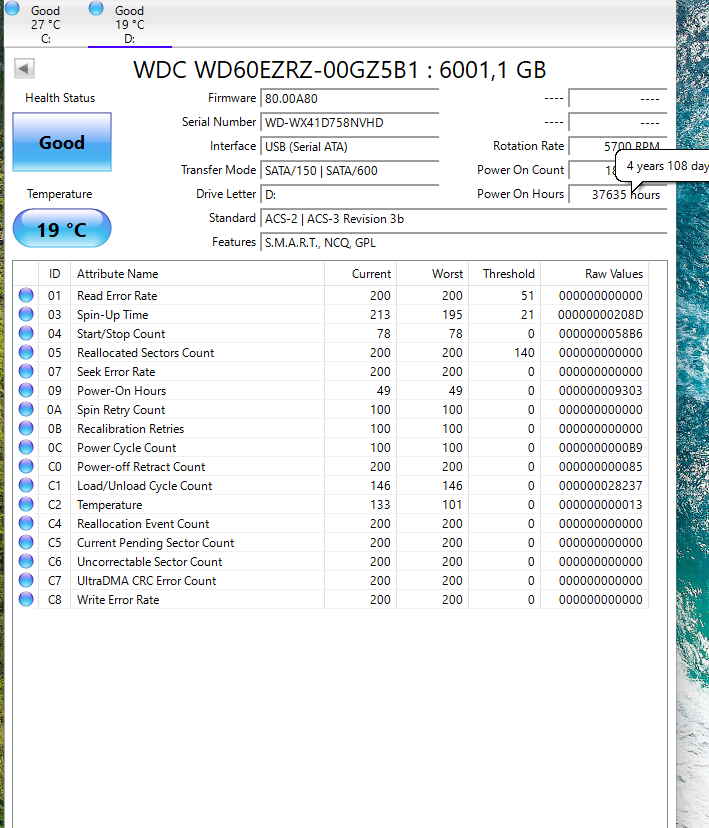Click the Worst column header
709x828 pixels.
pos(432,274)
